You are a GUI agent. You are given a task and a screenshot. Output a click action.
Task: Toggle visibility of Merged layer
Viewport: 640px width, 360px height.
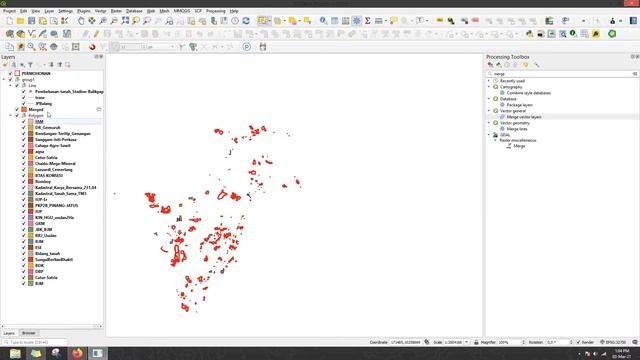point(17,109)
